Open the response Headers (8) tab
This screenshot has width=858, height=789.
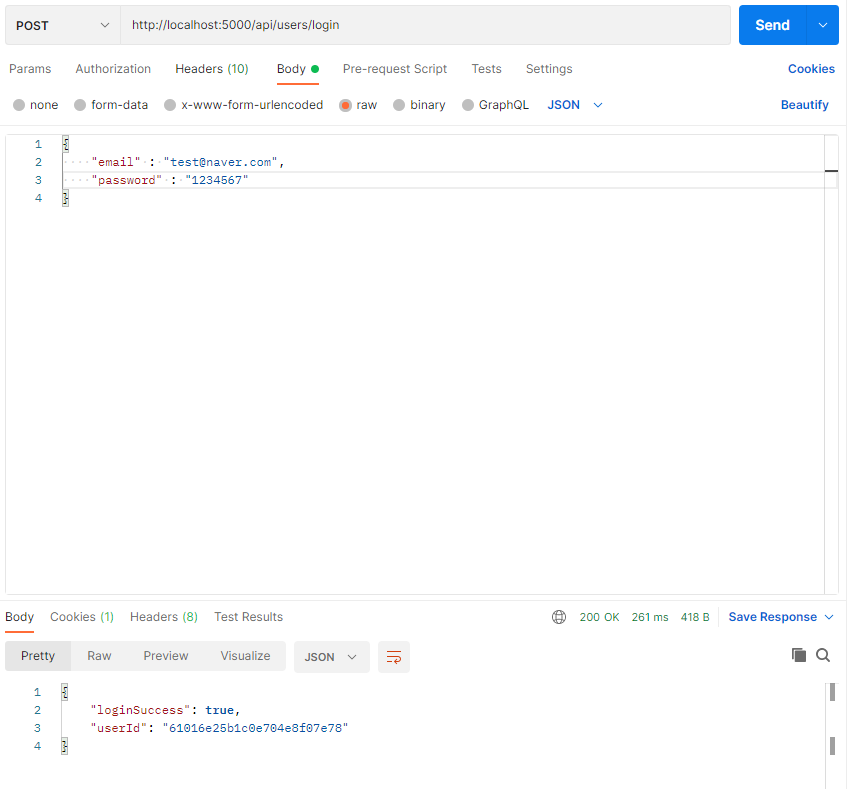(164, 617)
